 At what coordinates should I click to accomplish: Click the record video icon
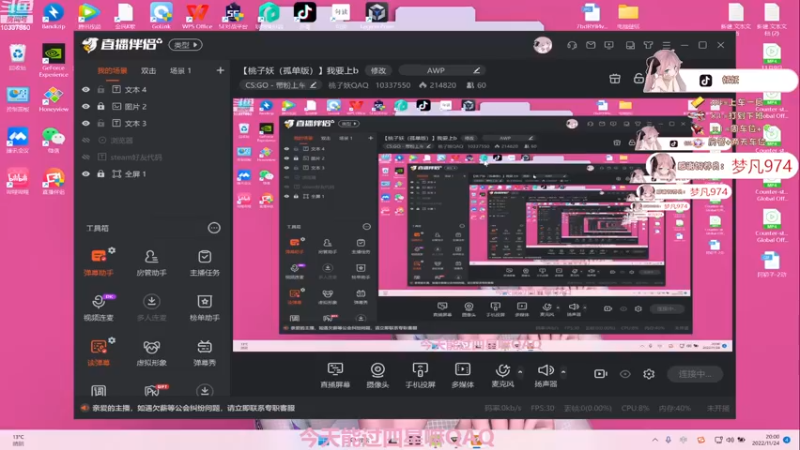point(601,374)
